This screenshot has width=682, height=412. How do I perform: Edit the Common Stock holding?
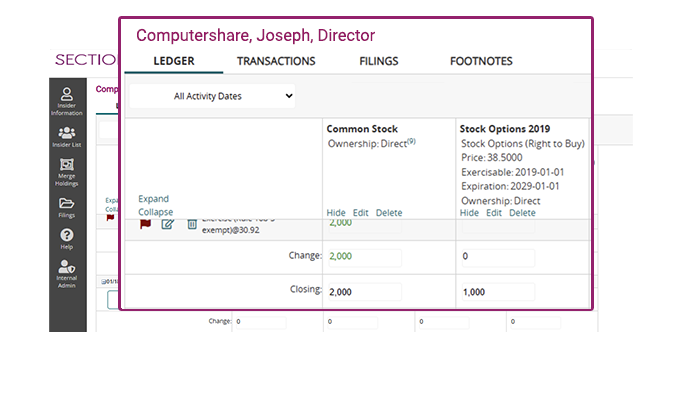360,213
